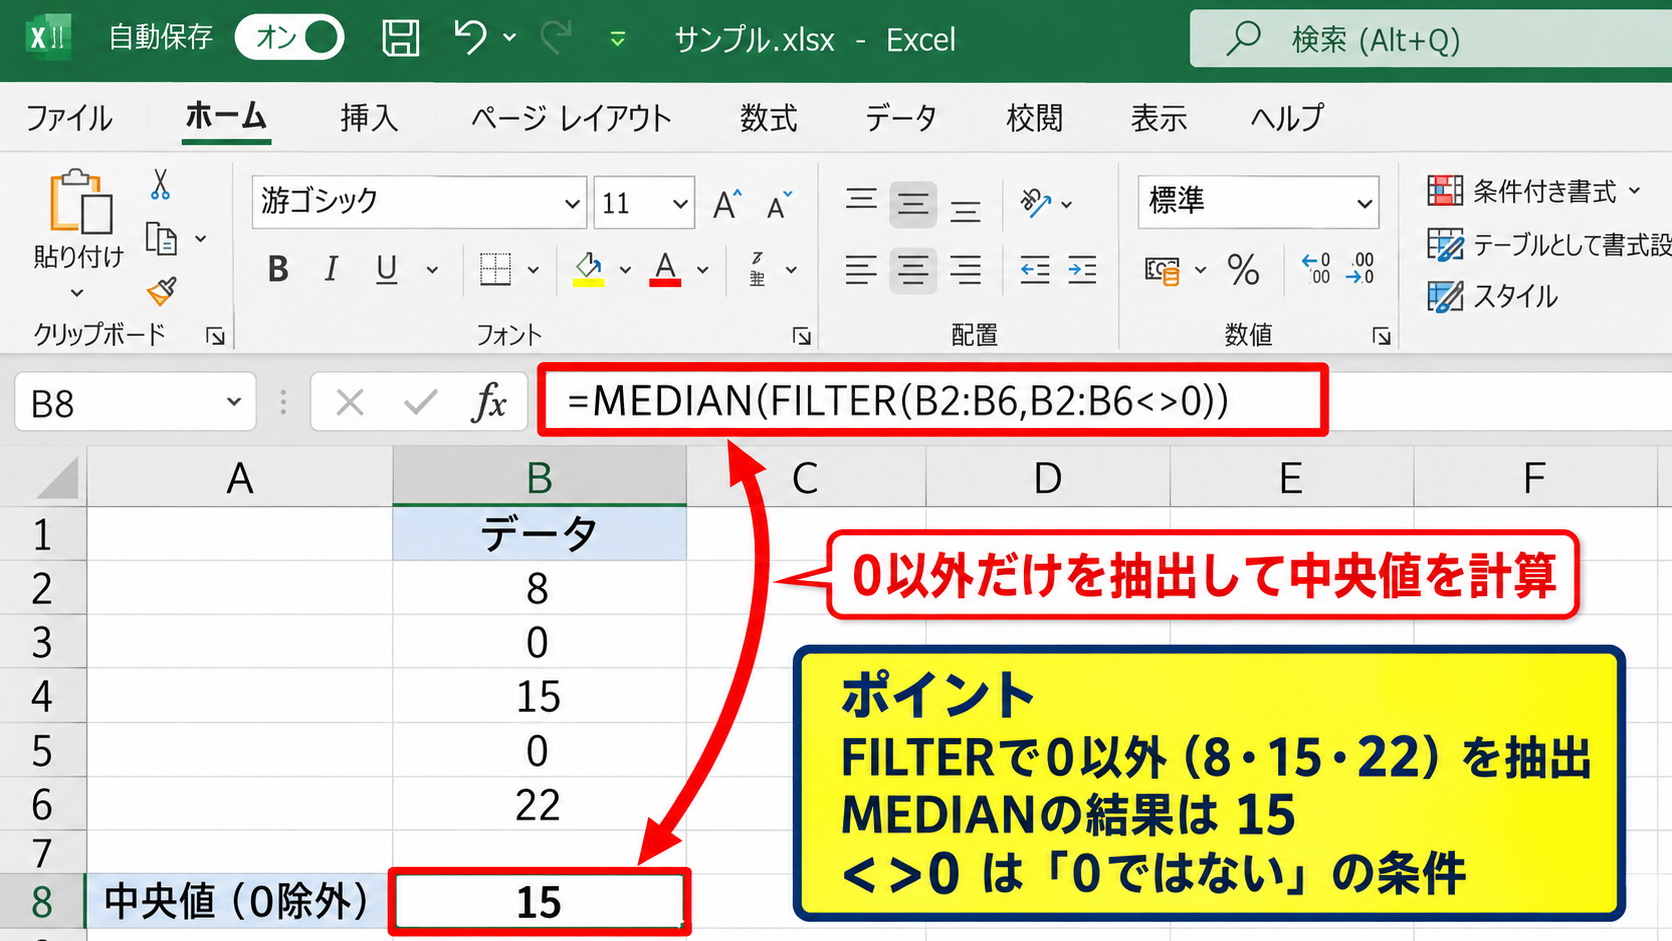Apply Percent style with % icon
This screenshot has height=941, width=1672.
1243,270
